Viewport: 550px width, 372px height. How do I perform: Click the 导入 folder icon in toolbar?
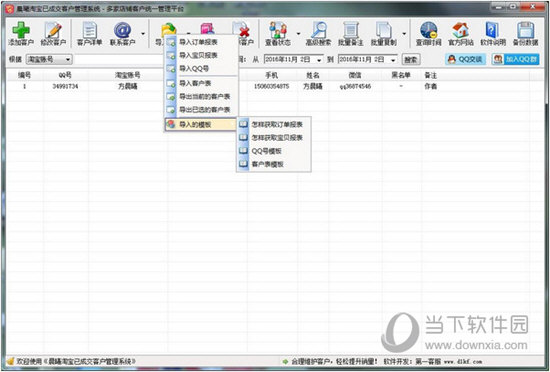click(x=169, y=29)
